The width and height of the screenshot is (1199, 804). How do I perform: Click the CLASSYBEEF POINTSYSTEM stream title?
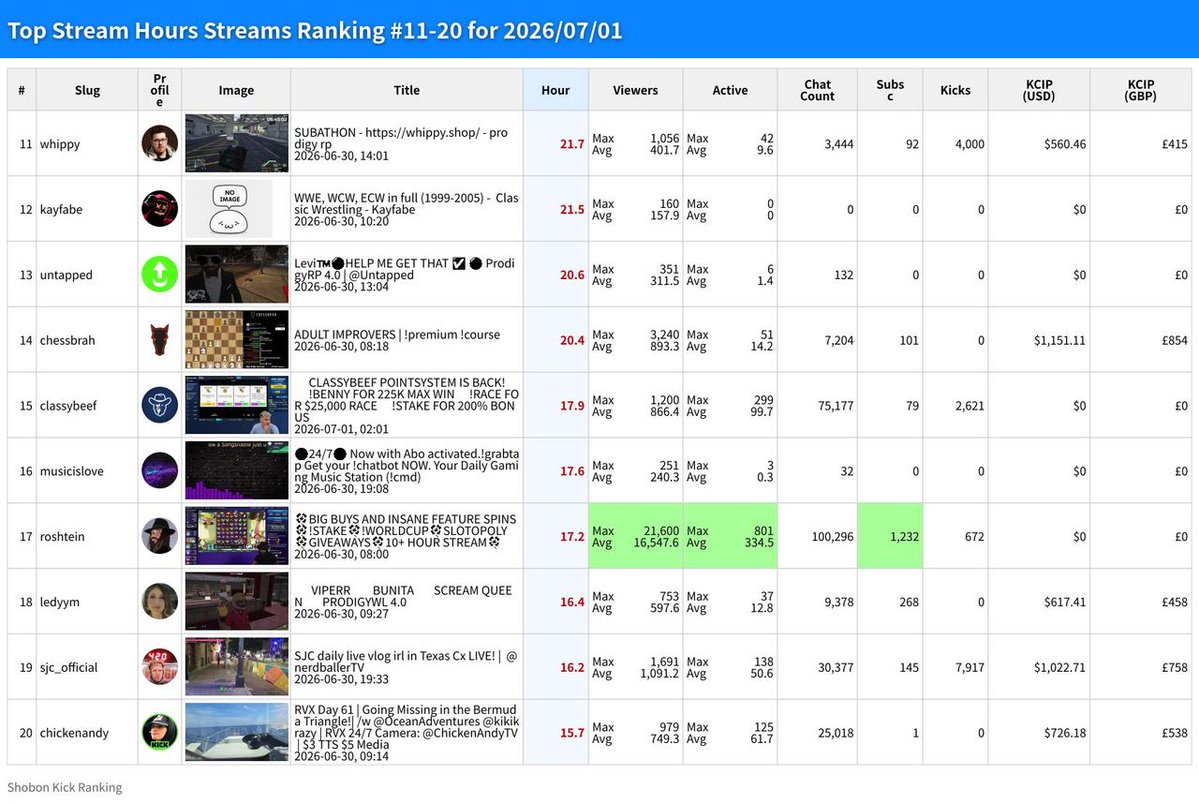407,399
